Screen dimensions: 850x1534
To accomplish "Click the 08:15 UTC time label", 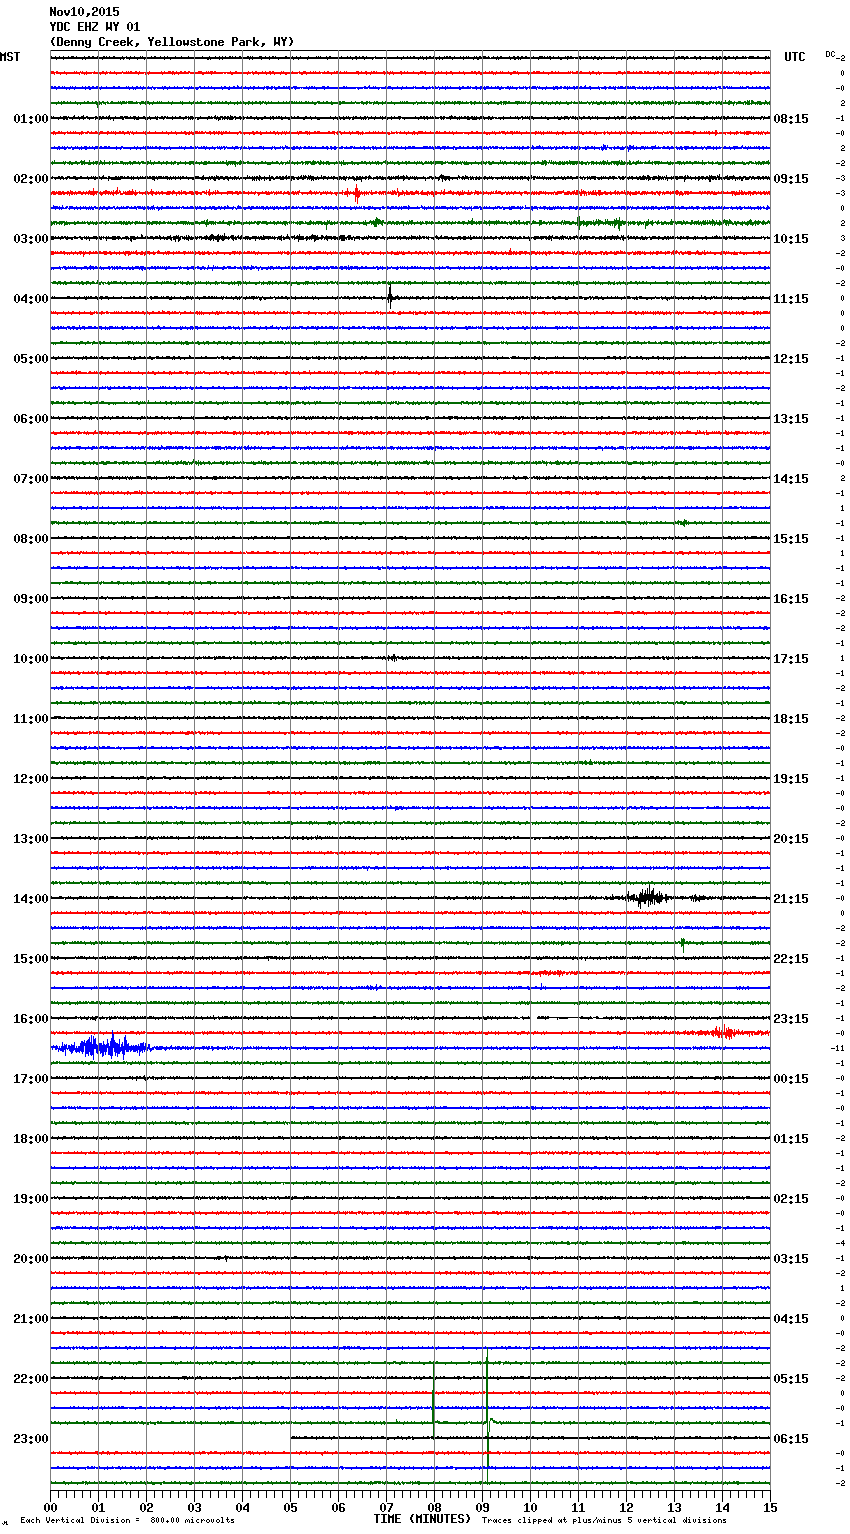I will click(791, 119).
